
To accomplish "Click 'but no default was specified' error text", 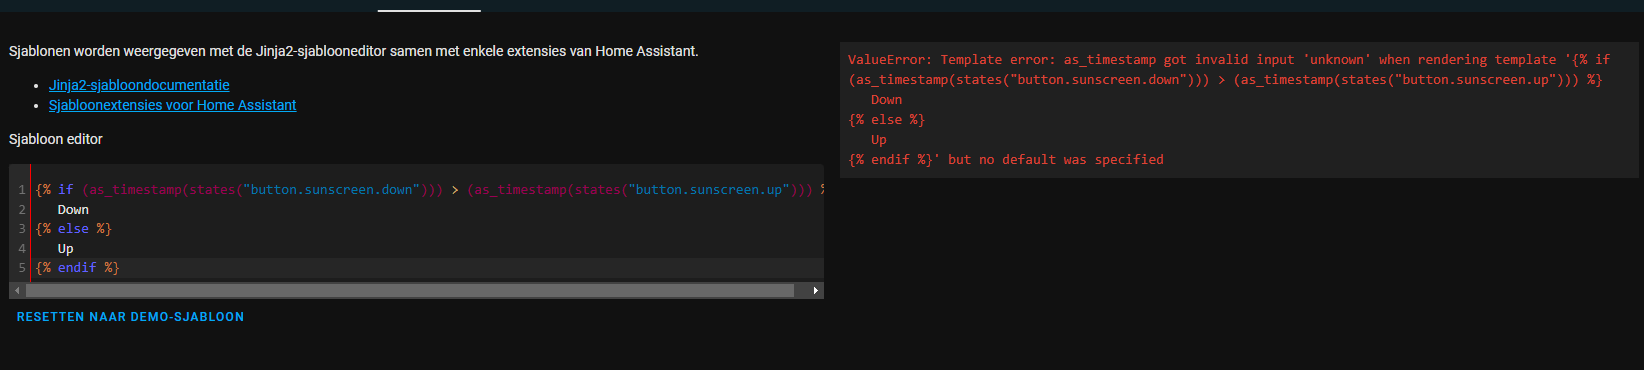I will [1056, 160].
